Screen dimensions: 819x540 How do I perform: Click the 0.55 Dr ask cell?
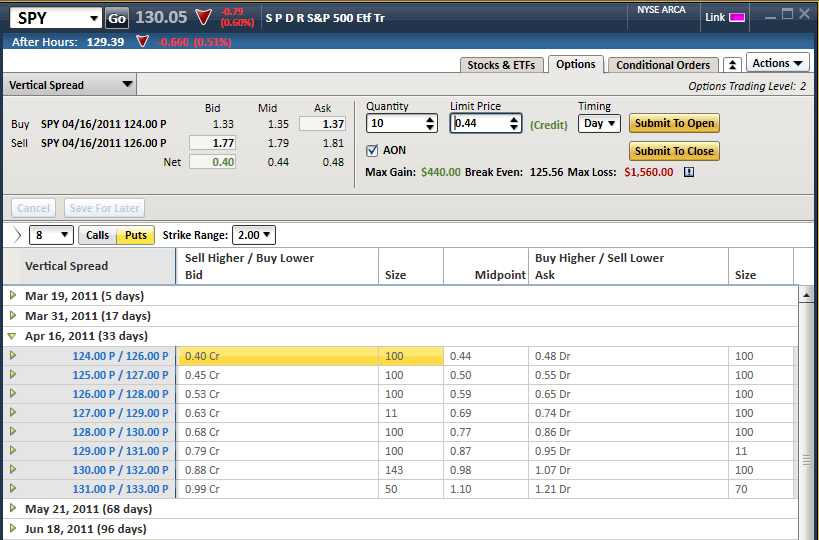pos(628,375)
